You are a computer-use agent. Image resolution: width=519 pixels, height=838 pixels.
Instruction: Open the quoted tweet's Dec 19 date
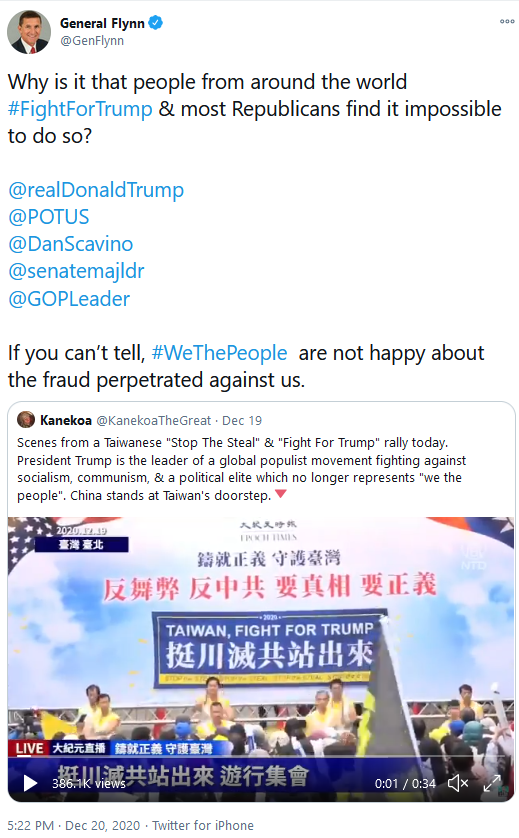pyautogui.click(x=242, y=421)
